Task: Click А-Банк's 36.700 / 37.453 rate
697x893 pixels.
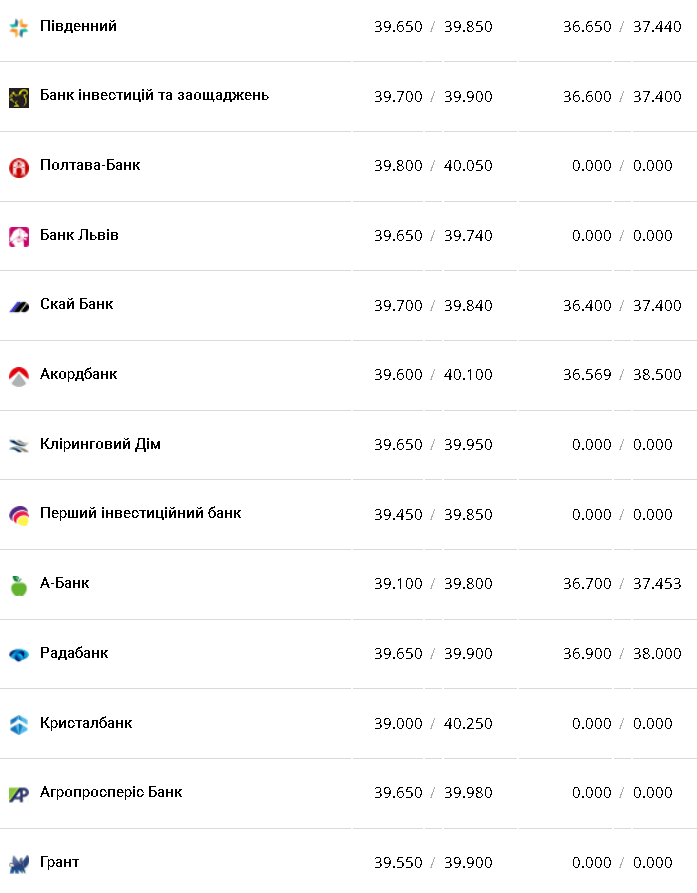Action: pos(622,584)
